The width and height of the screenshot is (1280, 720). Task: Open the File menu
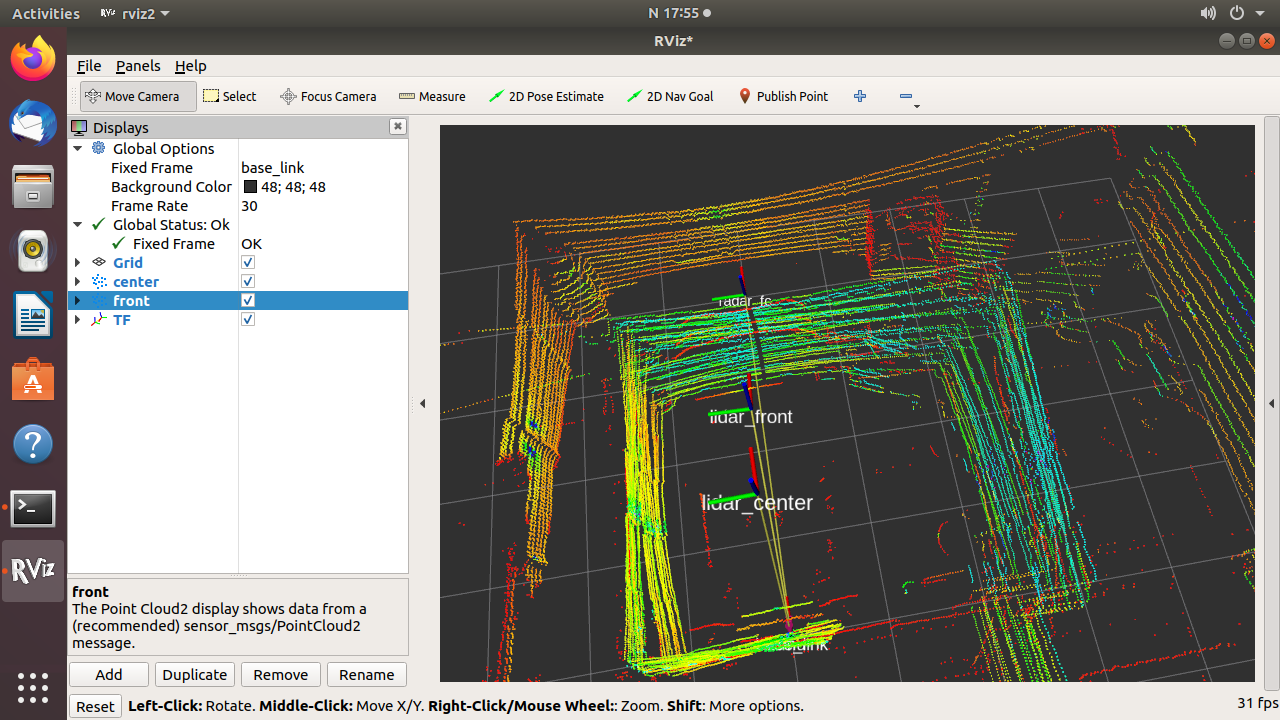pos(89,66)
